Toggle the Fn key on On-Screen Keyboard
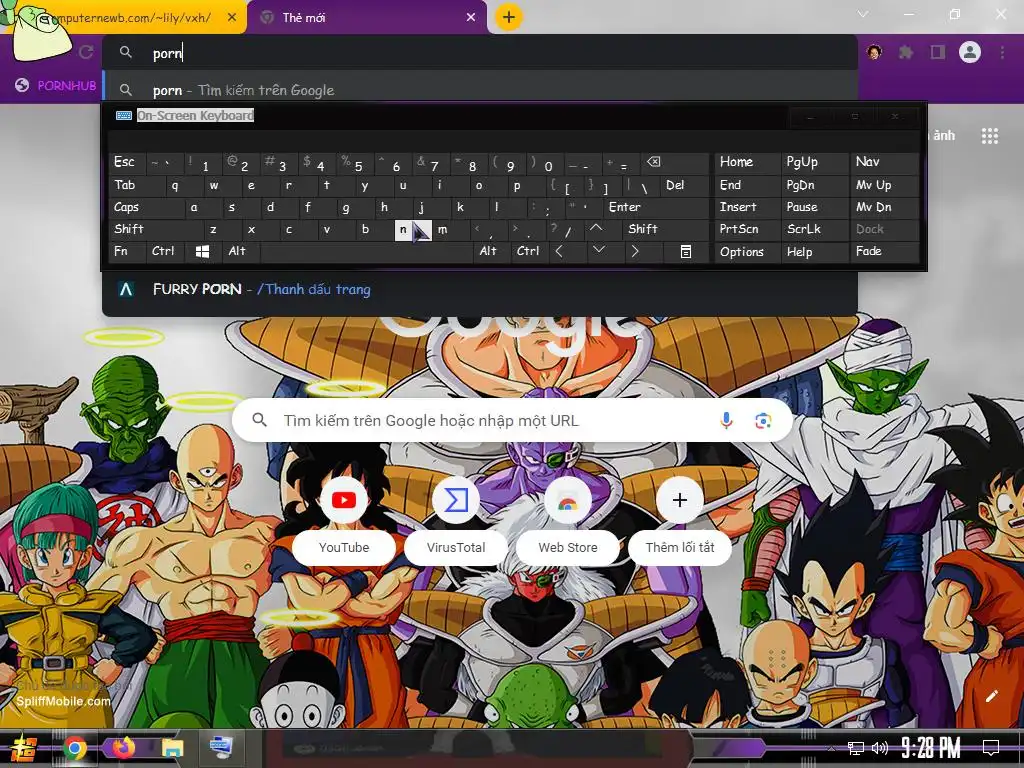The width and height of the screenshot is (1024, 768). click(127, 251)
